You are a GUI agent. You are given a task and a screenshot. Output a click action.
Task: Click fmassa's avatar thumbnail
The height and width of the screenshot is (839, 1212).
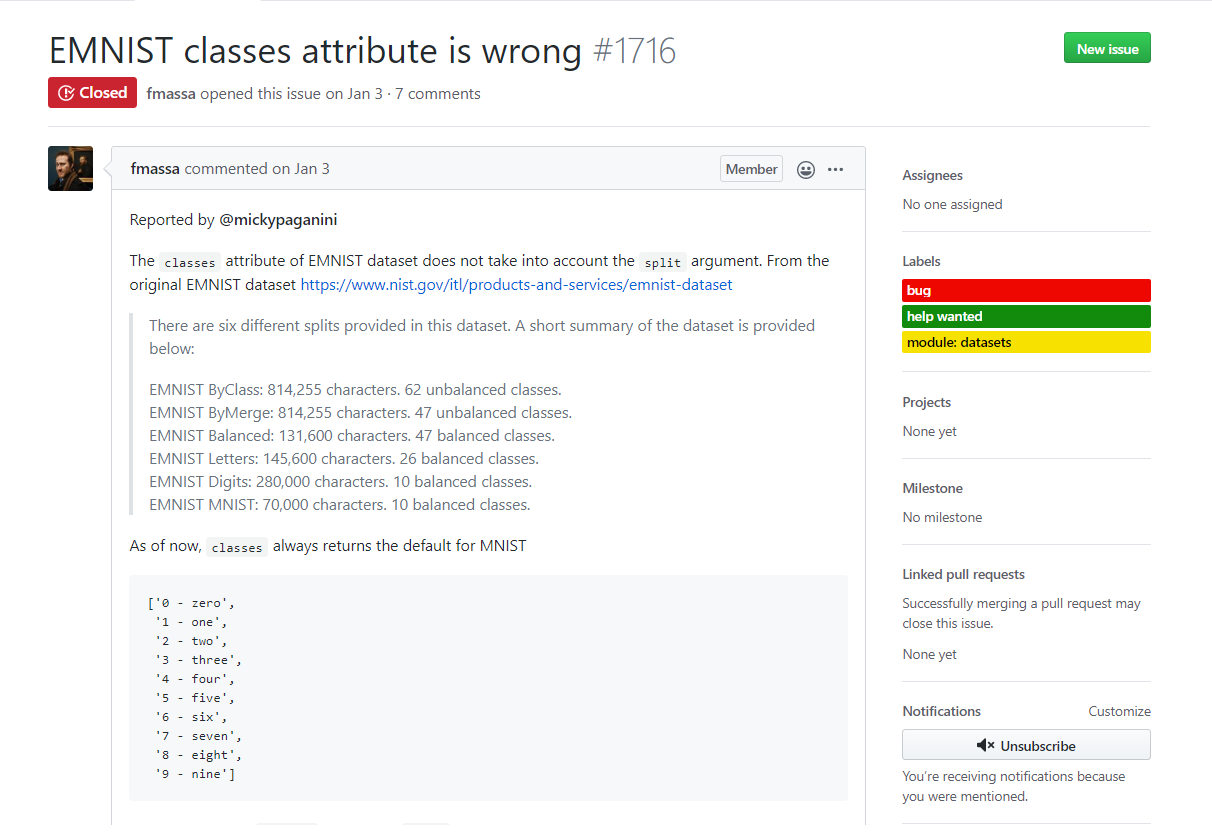click(x=70, y=169)
